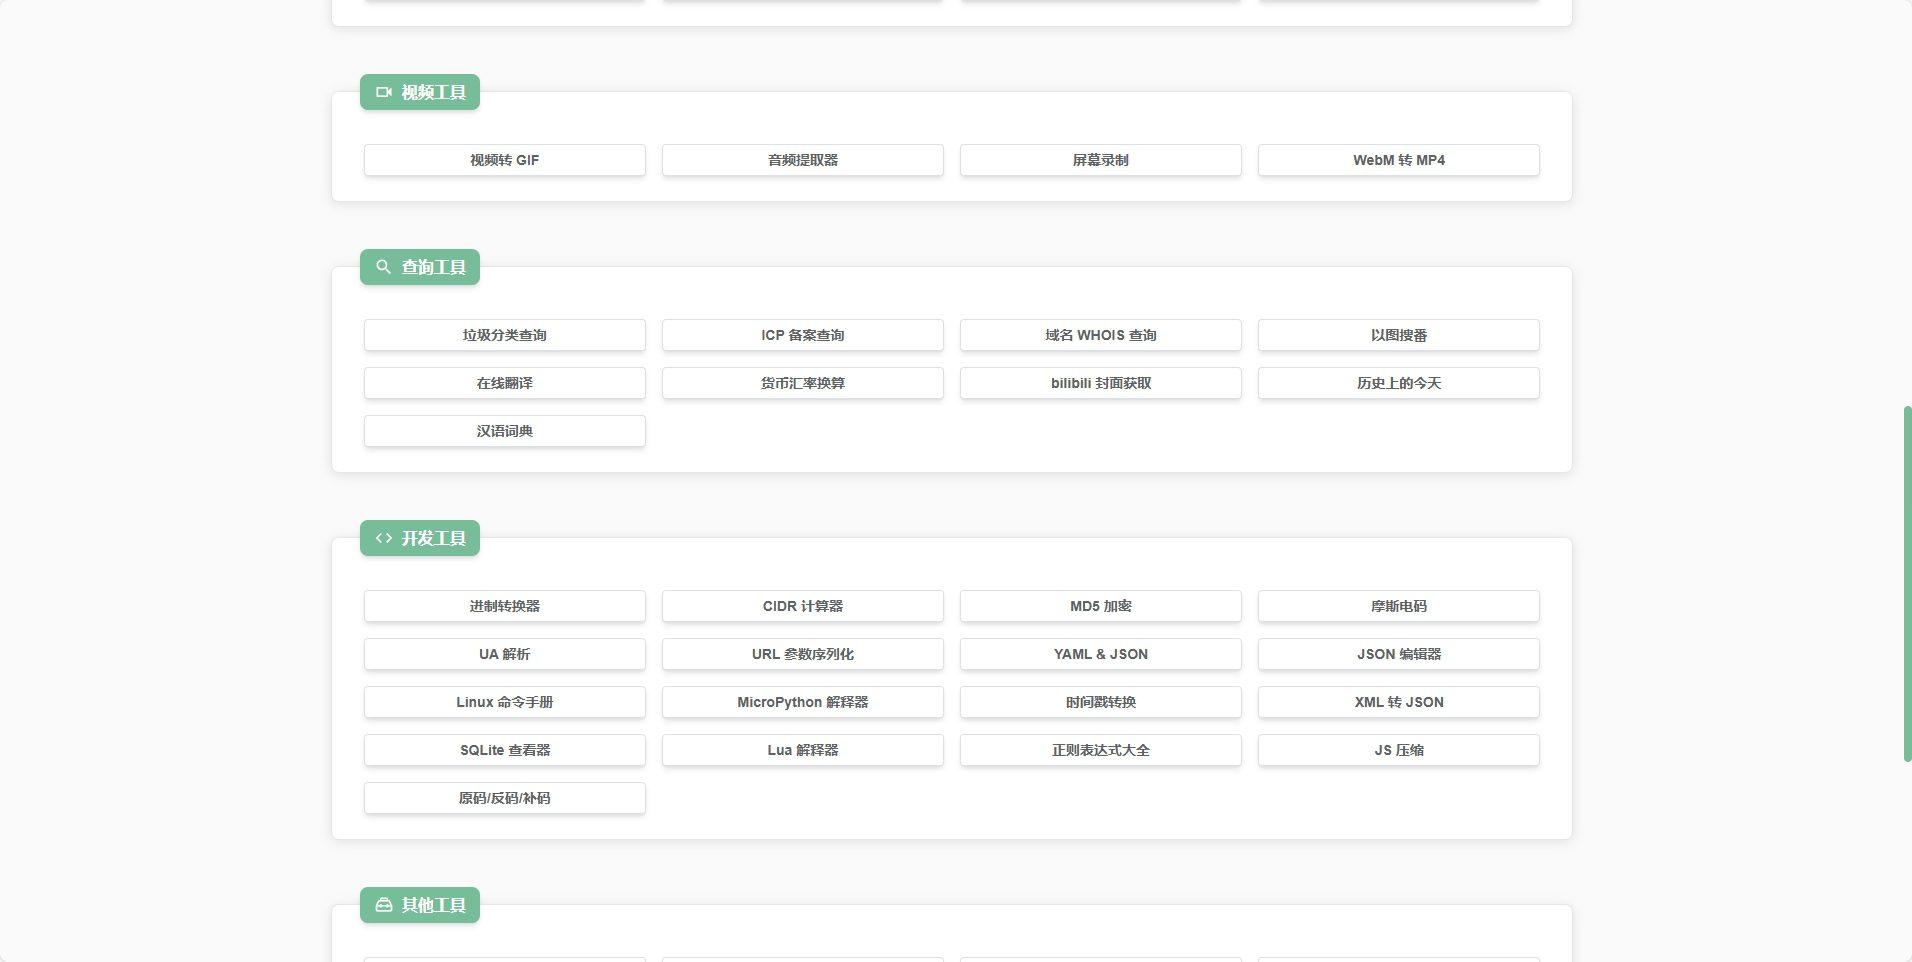Open the SQLite 查看器
1912x962 pixels.
pos(504,750)
